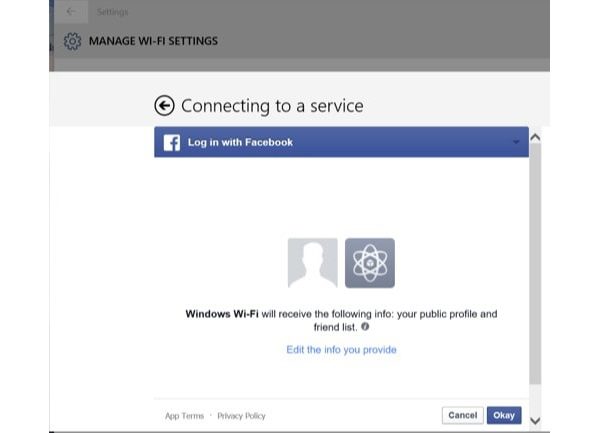Viewport: 600px width, 433px height.
Task: Go back using the circled arrow icon
Action: (x=164, y=106)
